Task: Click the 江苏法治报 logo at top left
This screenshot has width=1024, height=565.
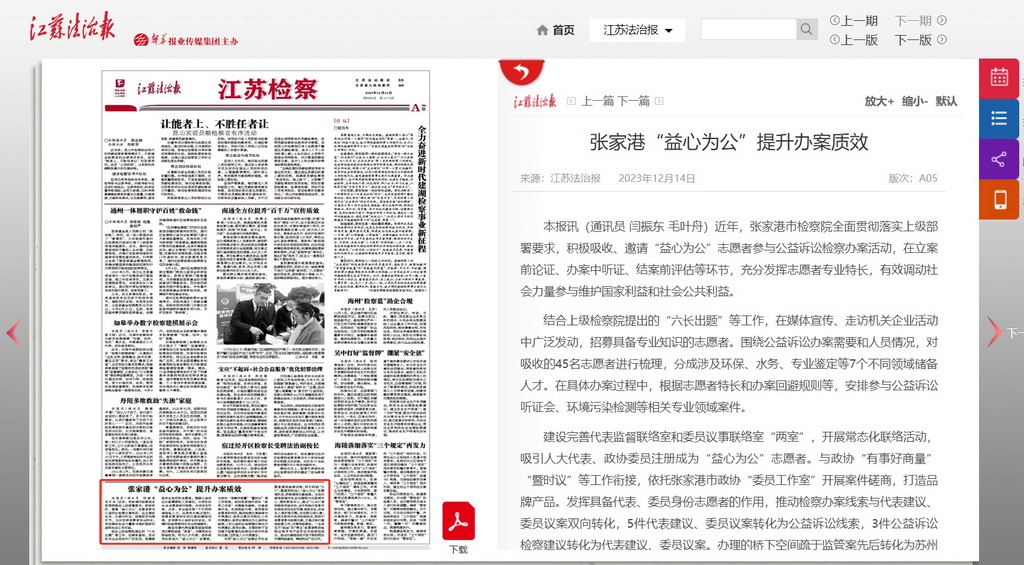Action: pos(72,27)
